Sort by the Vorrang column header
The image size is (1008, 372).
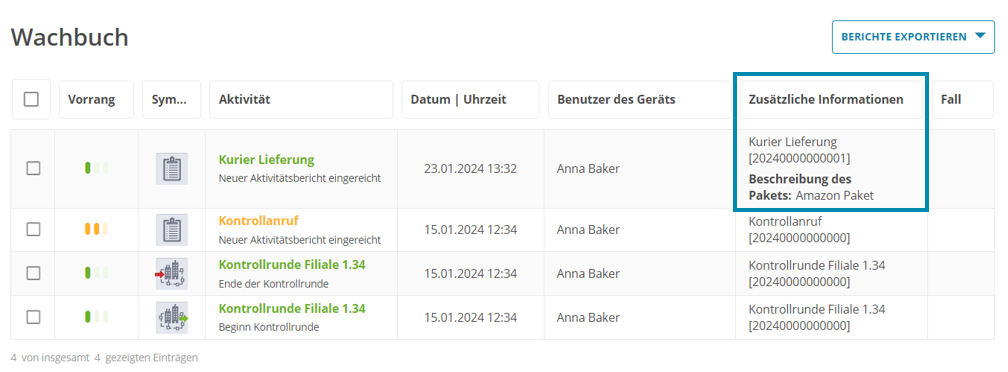tap(96, 100)
